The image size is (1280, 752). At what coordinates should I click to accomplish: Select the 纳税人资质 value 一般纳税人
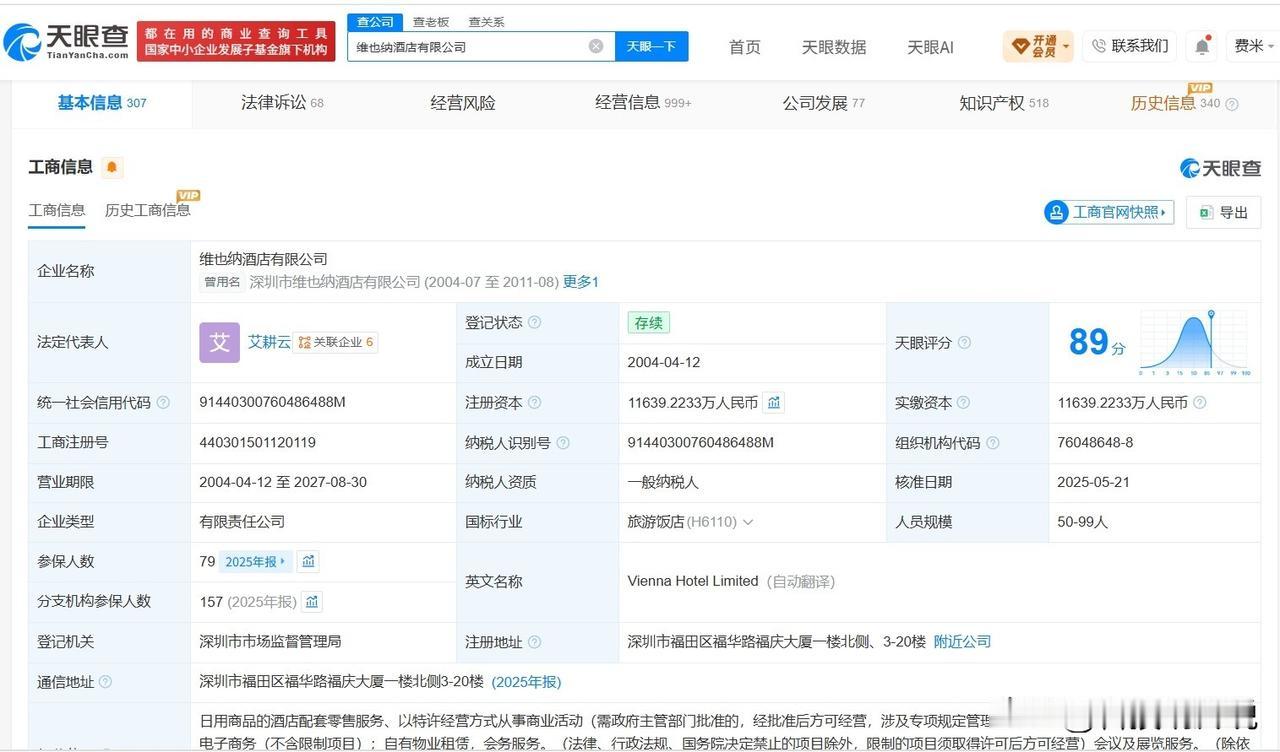663,482
